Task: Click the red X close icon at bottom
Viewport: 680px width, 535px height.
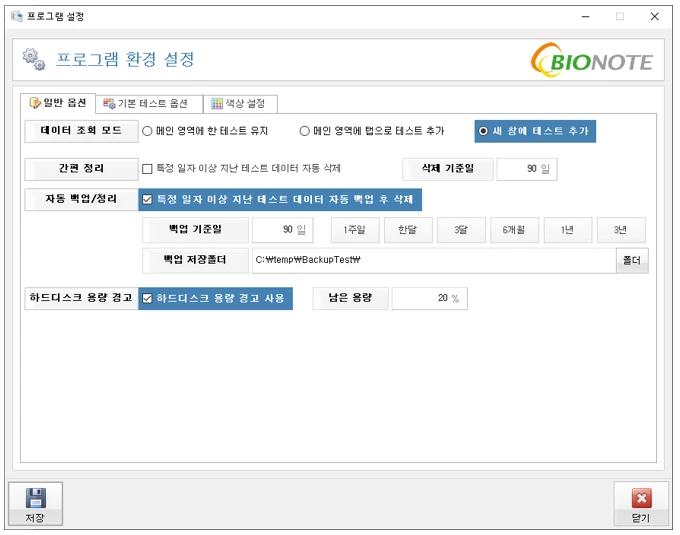Action: tap(641, 498)
